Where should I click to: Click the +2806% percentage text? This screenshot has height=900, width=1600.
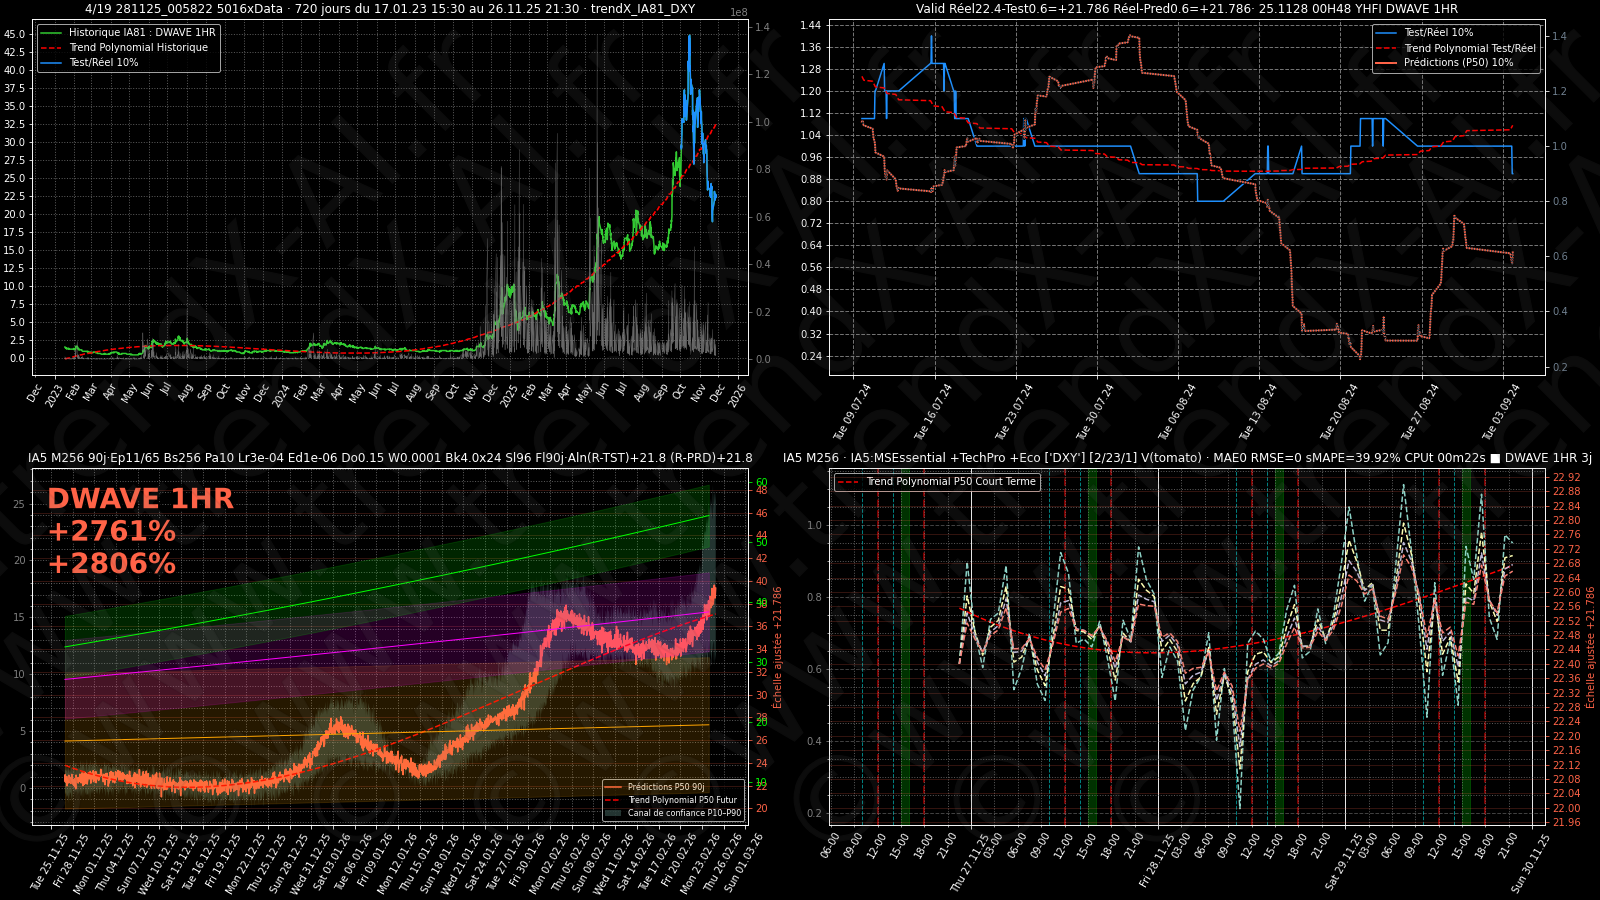111,564
